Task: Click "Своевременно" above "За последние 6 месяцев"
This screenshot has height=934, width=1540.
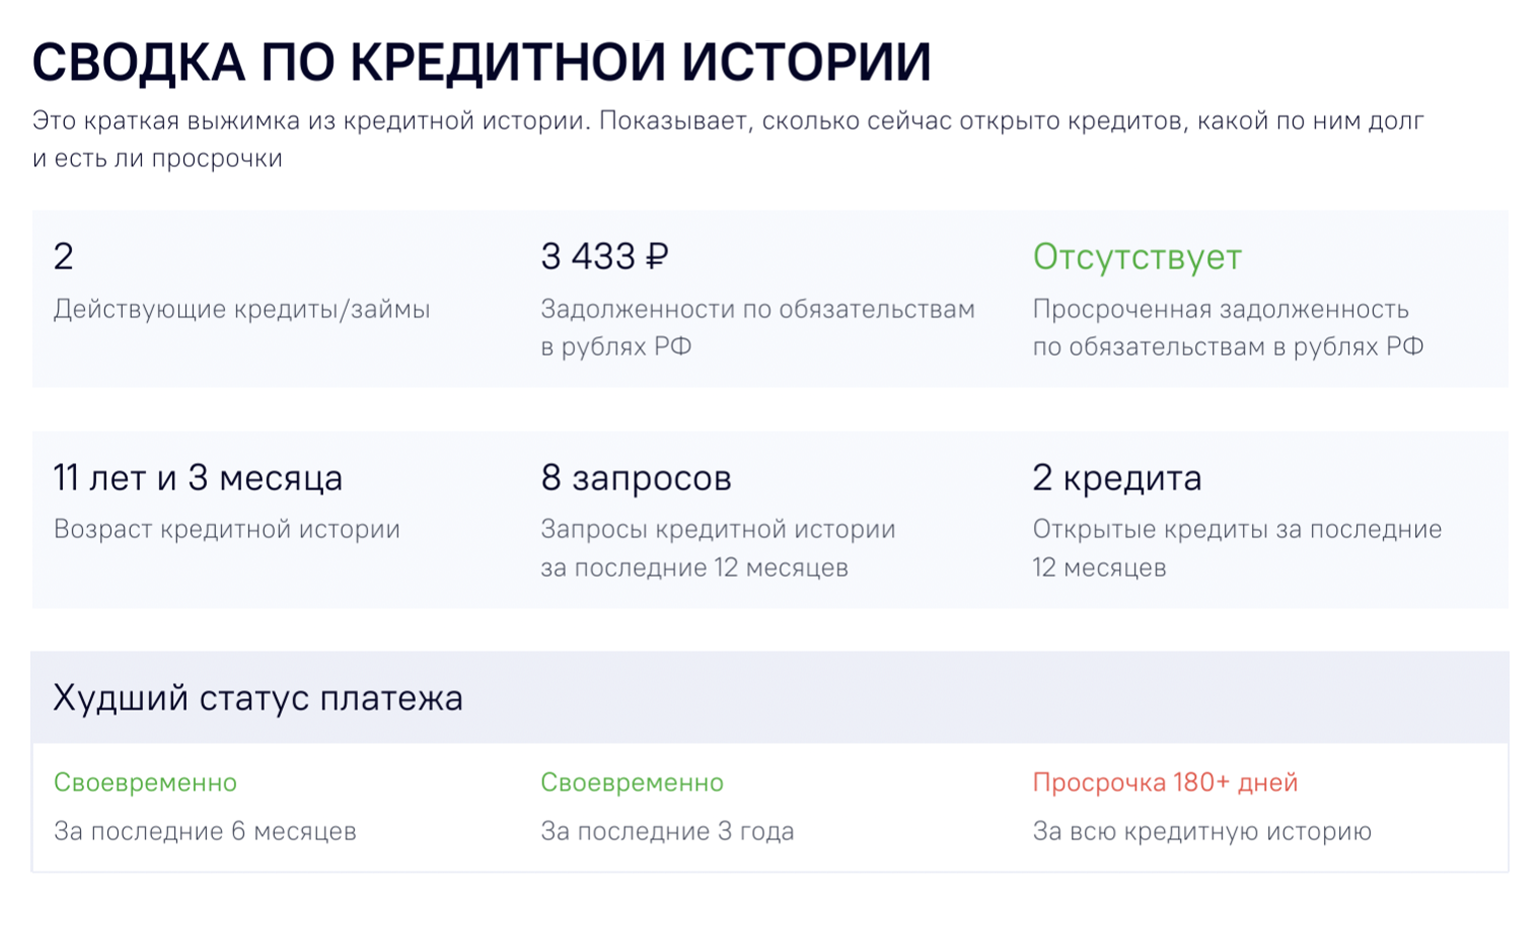Action: [145, 782]
